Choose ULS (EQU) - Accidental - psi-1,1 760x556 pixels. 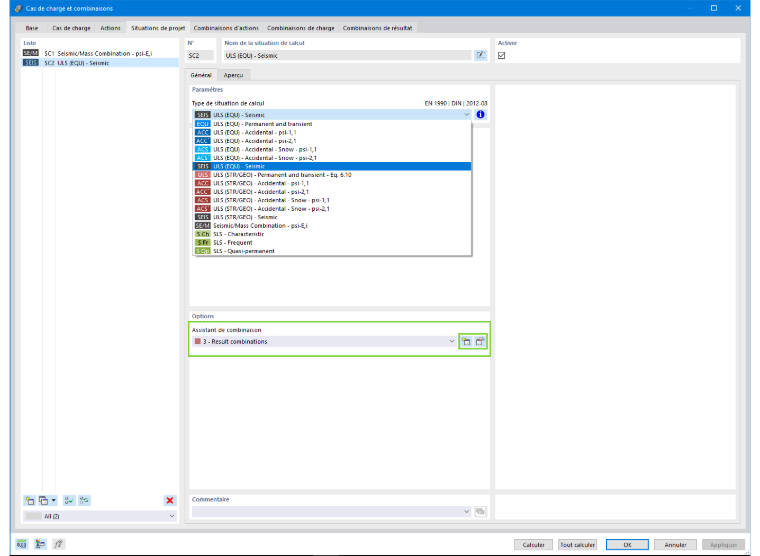pos(332,132)
